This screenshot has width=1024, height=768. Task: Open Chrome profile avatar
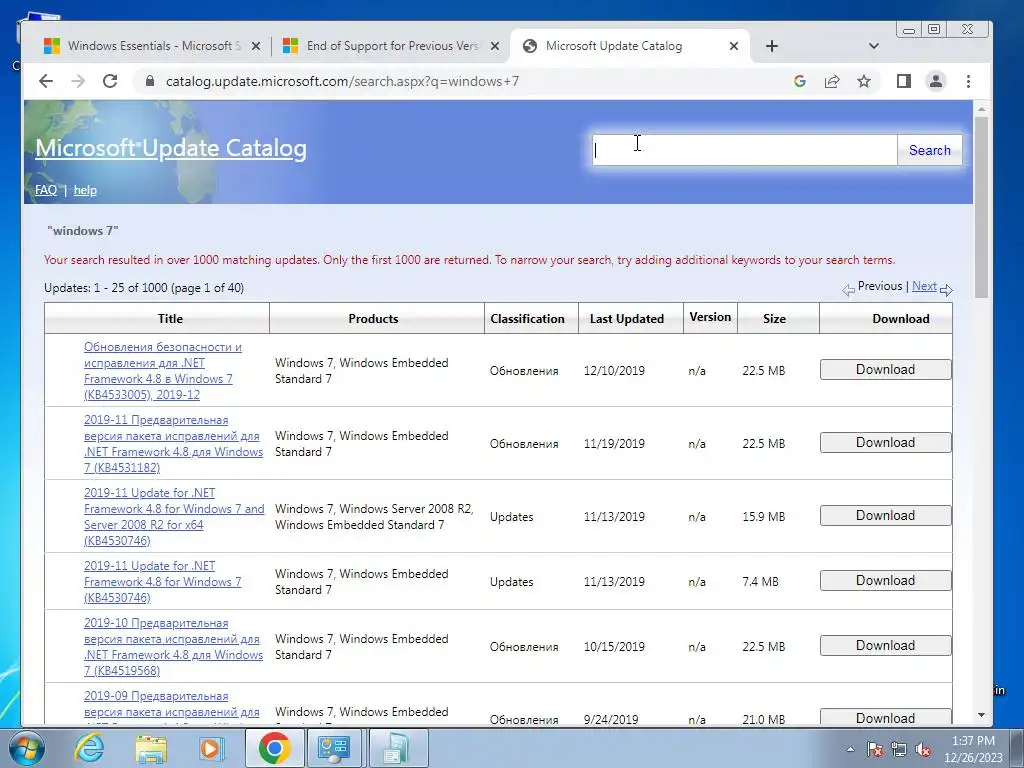point(936,81)
